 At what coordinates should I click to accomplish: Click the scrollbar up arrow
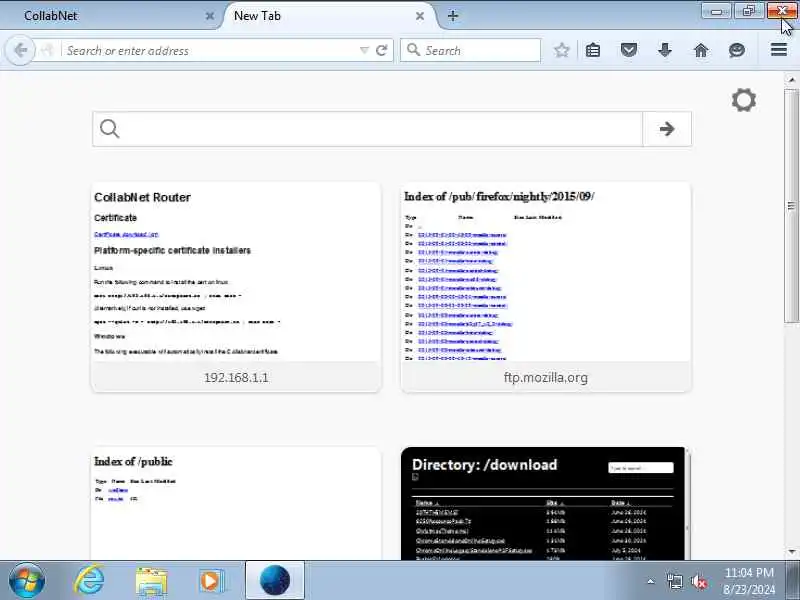click(791, 80)
